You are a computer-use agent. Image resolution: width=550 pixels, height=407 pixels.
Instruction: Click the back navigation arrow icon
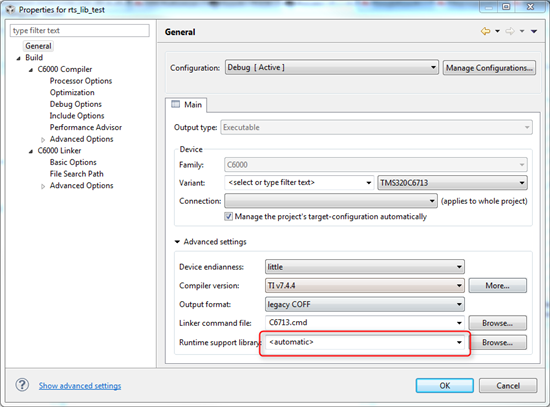[485, 31]
